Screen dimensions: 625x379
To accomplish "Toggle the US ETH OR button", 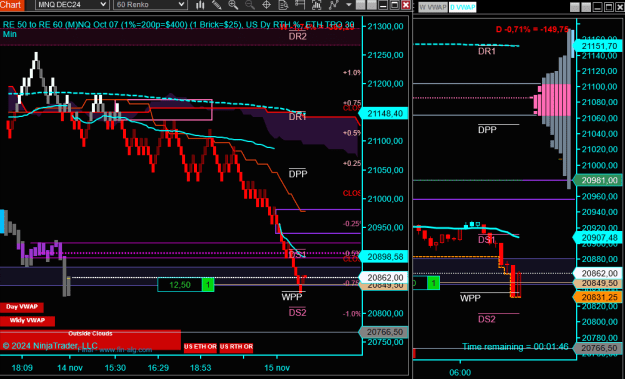I will tap(200, 347).
